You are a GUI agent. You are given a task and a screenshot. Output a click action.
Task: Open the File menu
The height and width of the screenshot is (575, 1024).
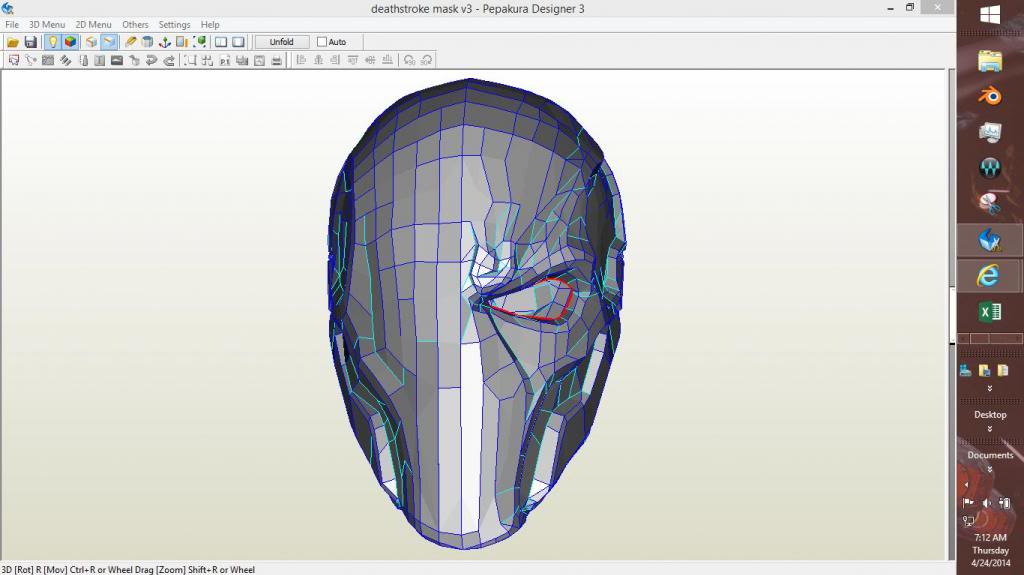[12, 24]
